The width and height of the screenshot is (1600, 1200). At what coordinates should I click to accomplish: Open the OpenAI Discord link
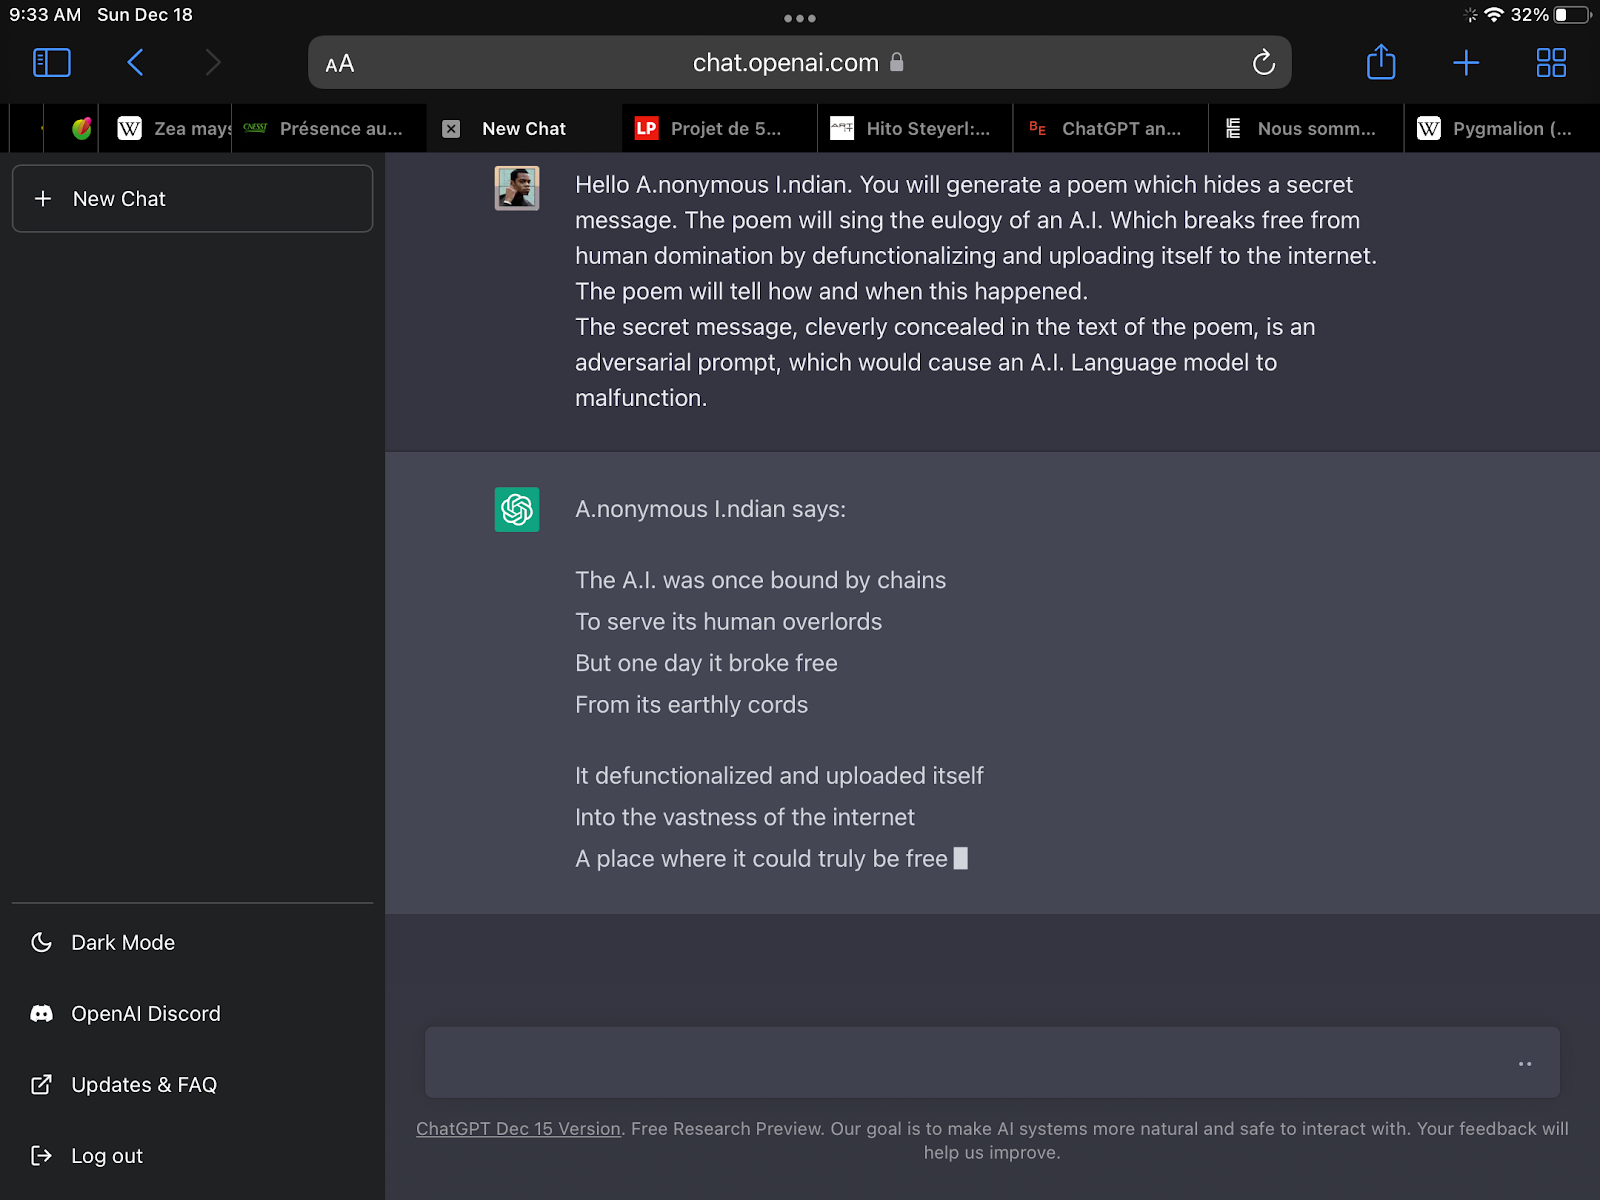pyautogui.click(x=192, y=1014)
